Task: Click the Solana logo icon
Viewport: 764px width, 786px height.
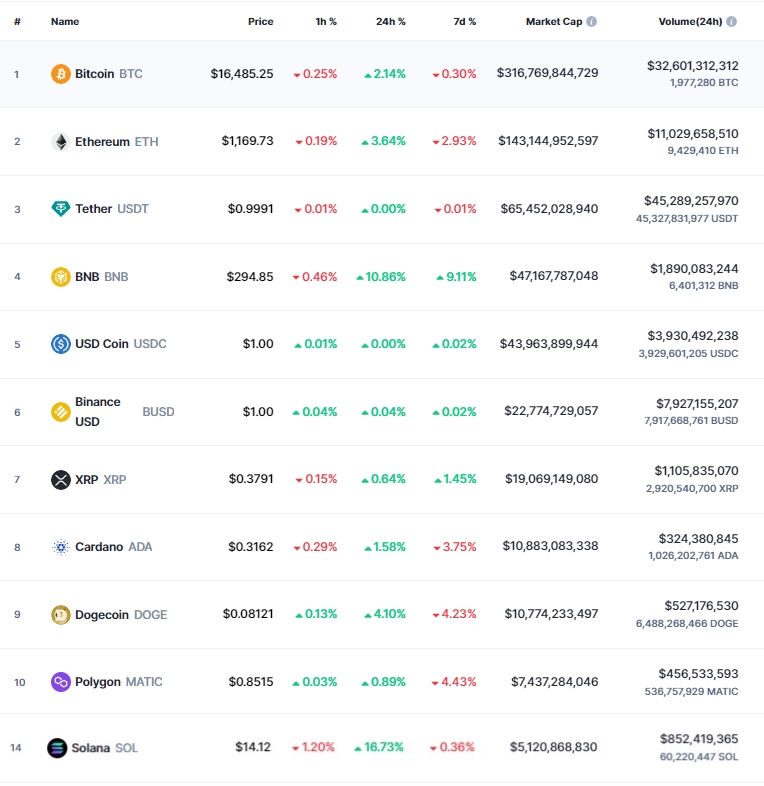Action: pos(57,748)
